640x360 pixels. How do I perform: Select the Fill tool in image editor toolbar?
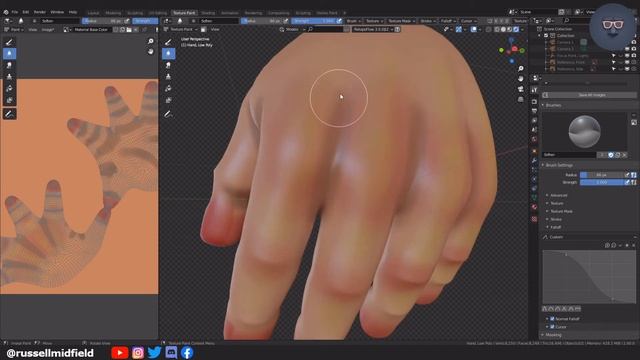9,89
